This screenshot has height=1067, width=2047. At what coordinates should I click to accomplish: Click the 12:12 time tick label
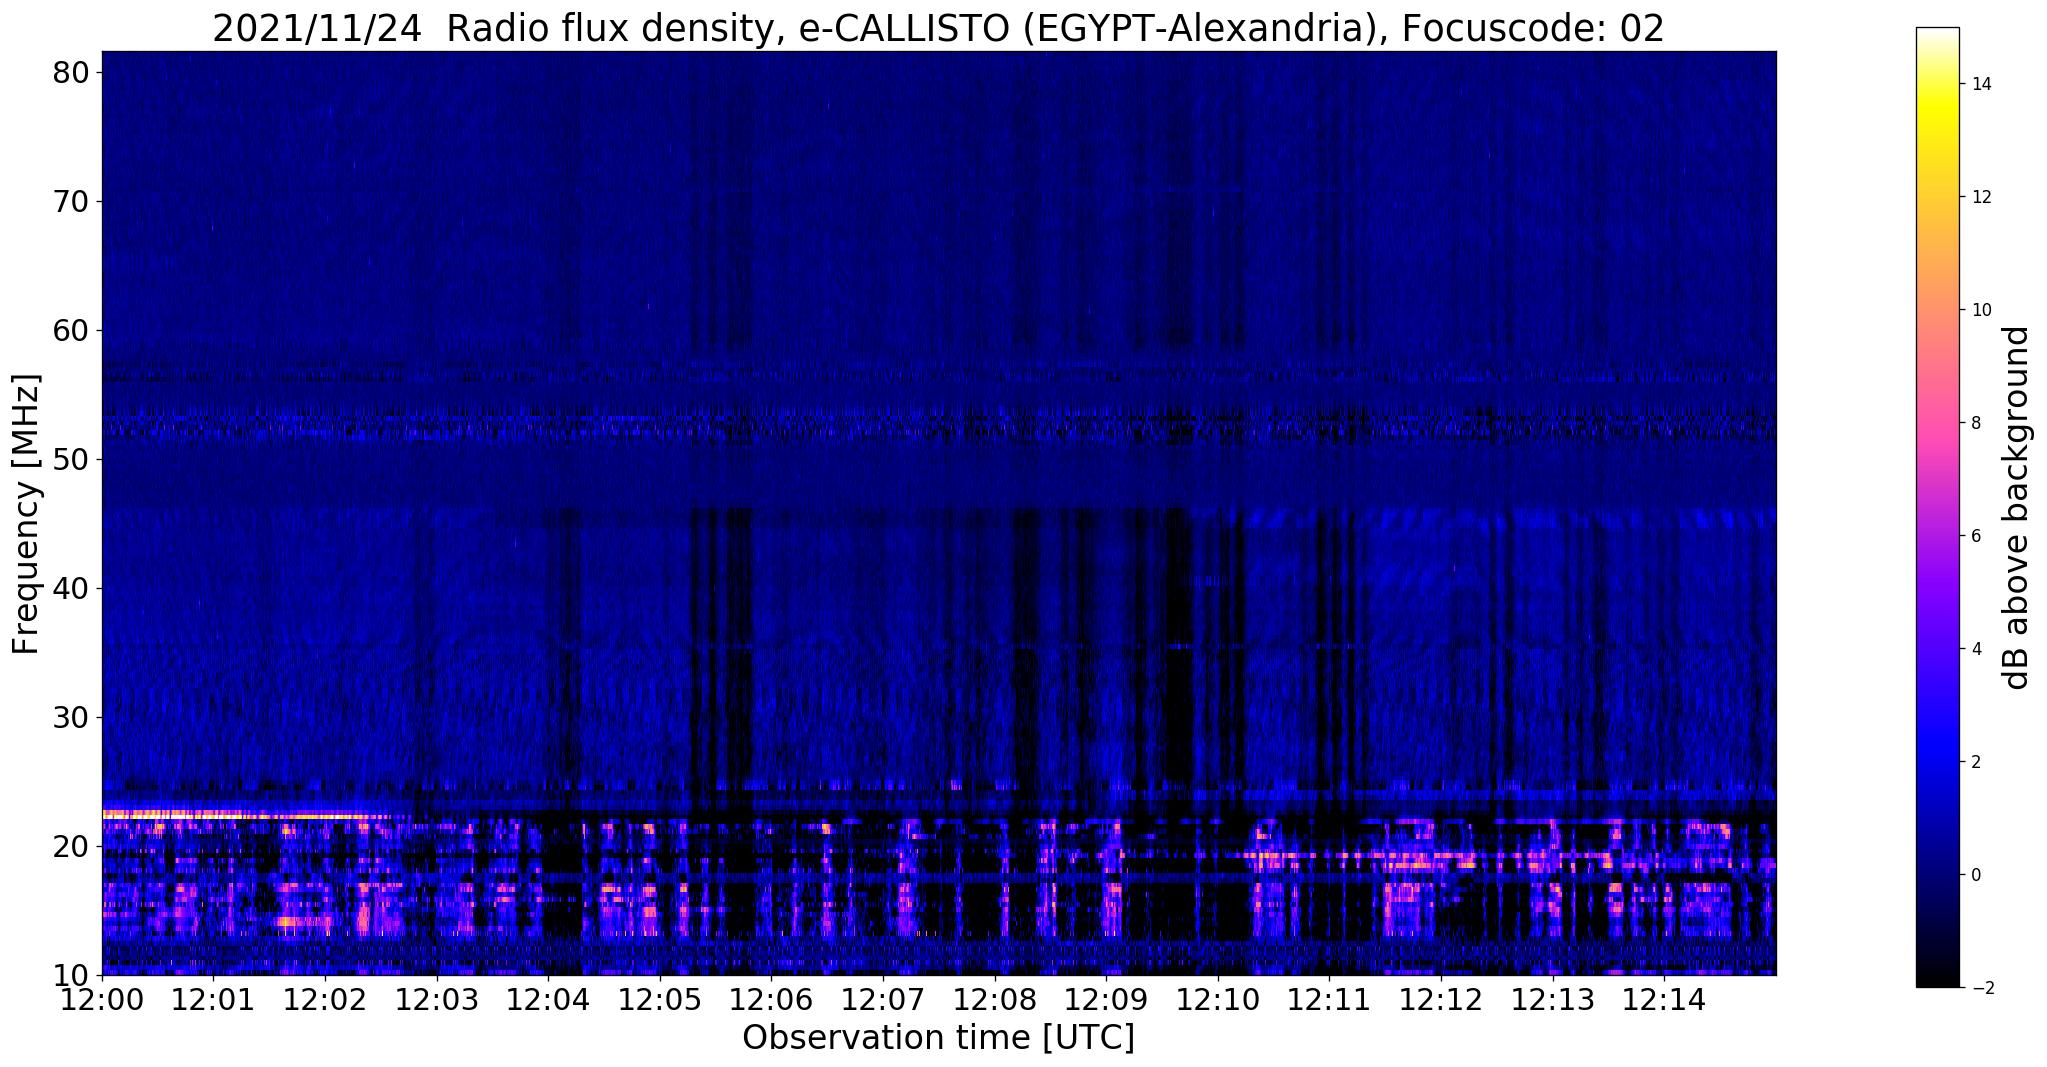pos(1441,1000)
